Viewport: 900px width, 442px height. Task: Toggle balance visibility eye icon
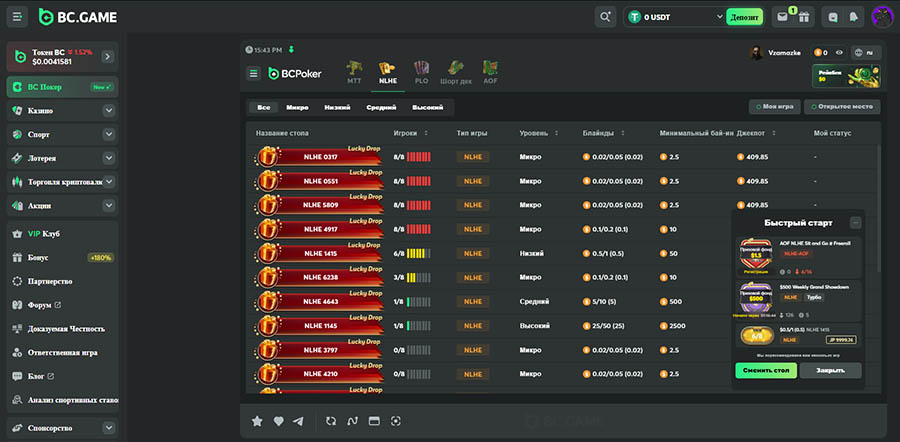click(839, 52)
